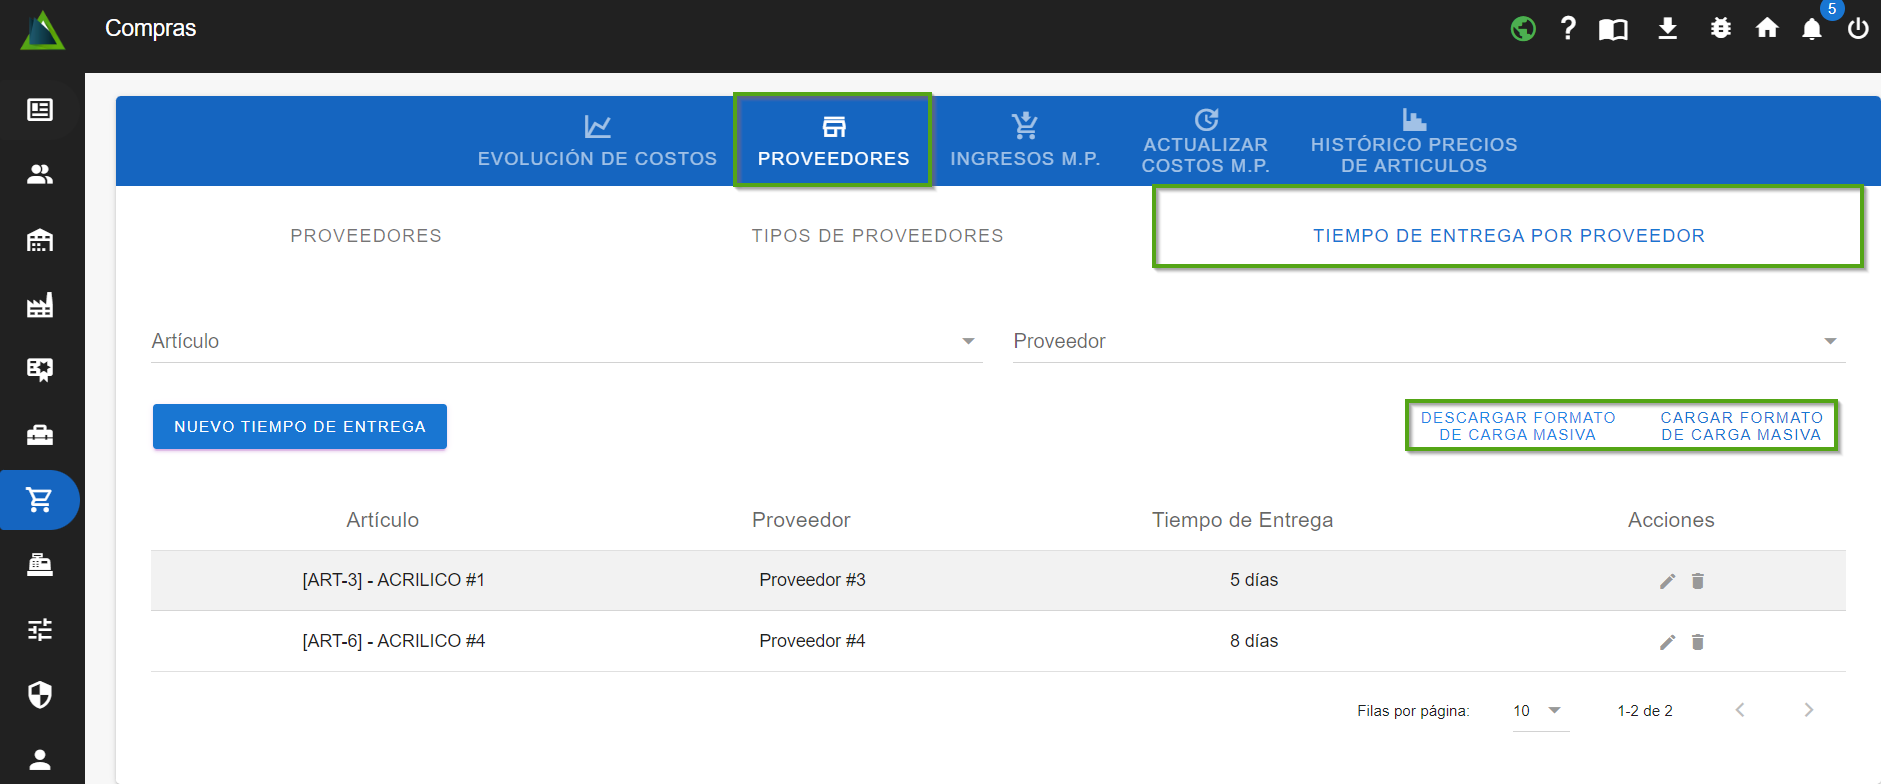This screenshot has width=1881, height=784.
Task: Click the bug report icon
Action: coord(1720,28)
